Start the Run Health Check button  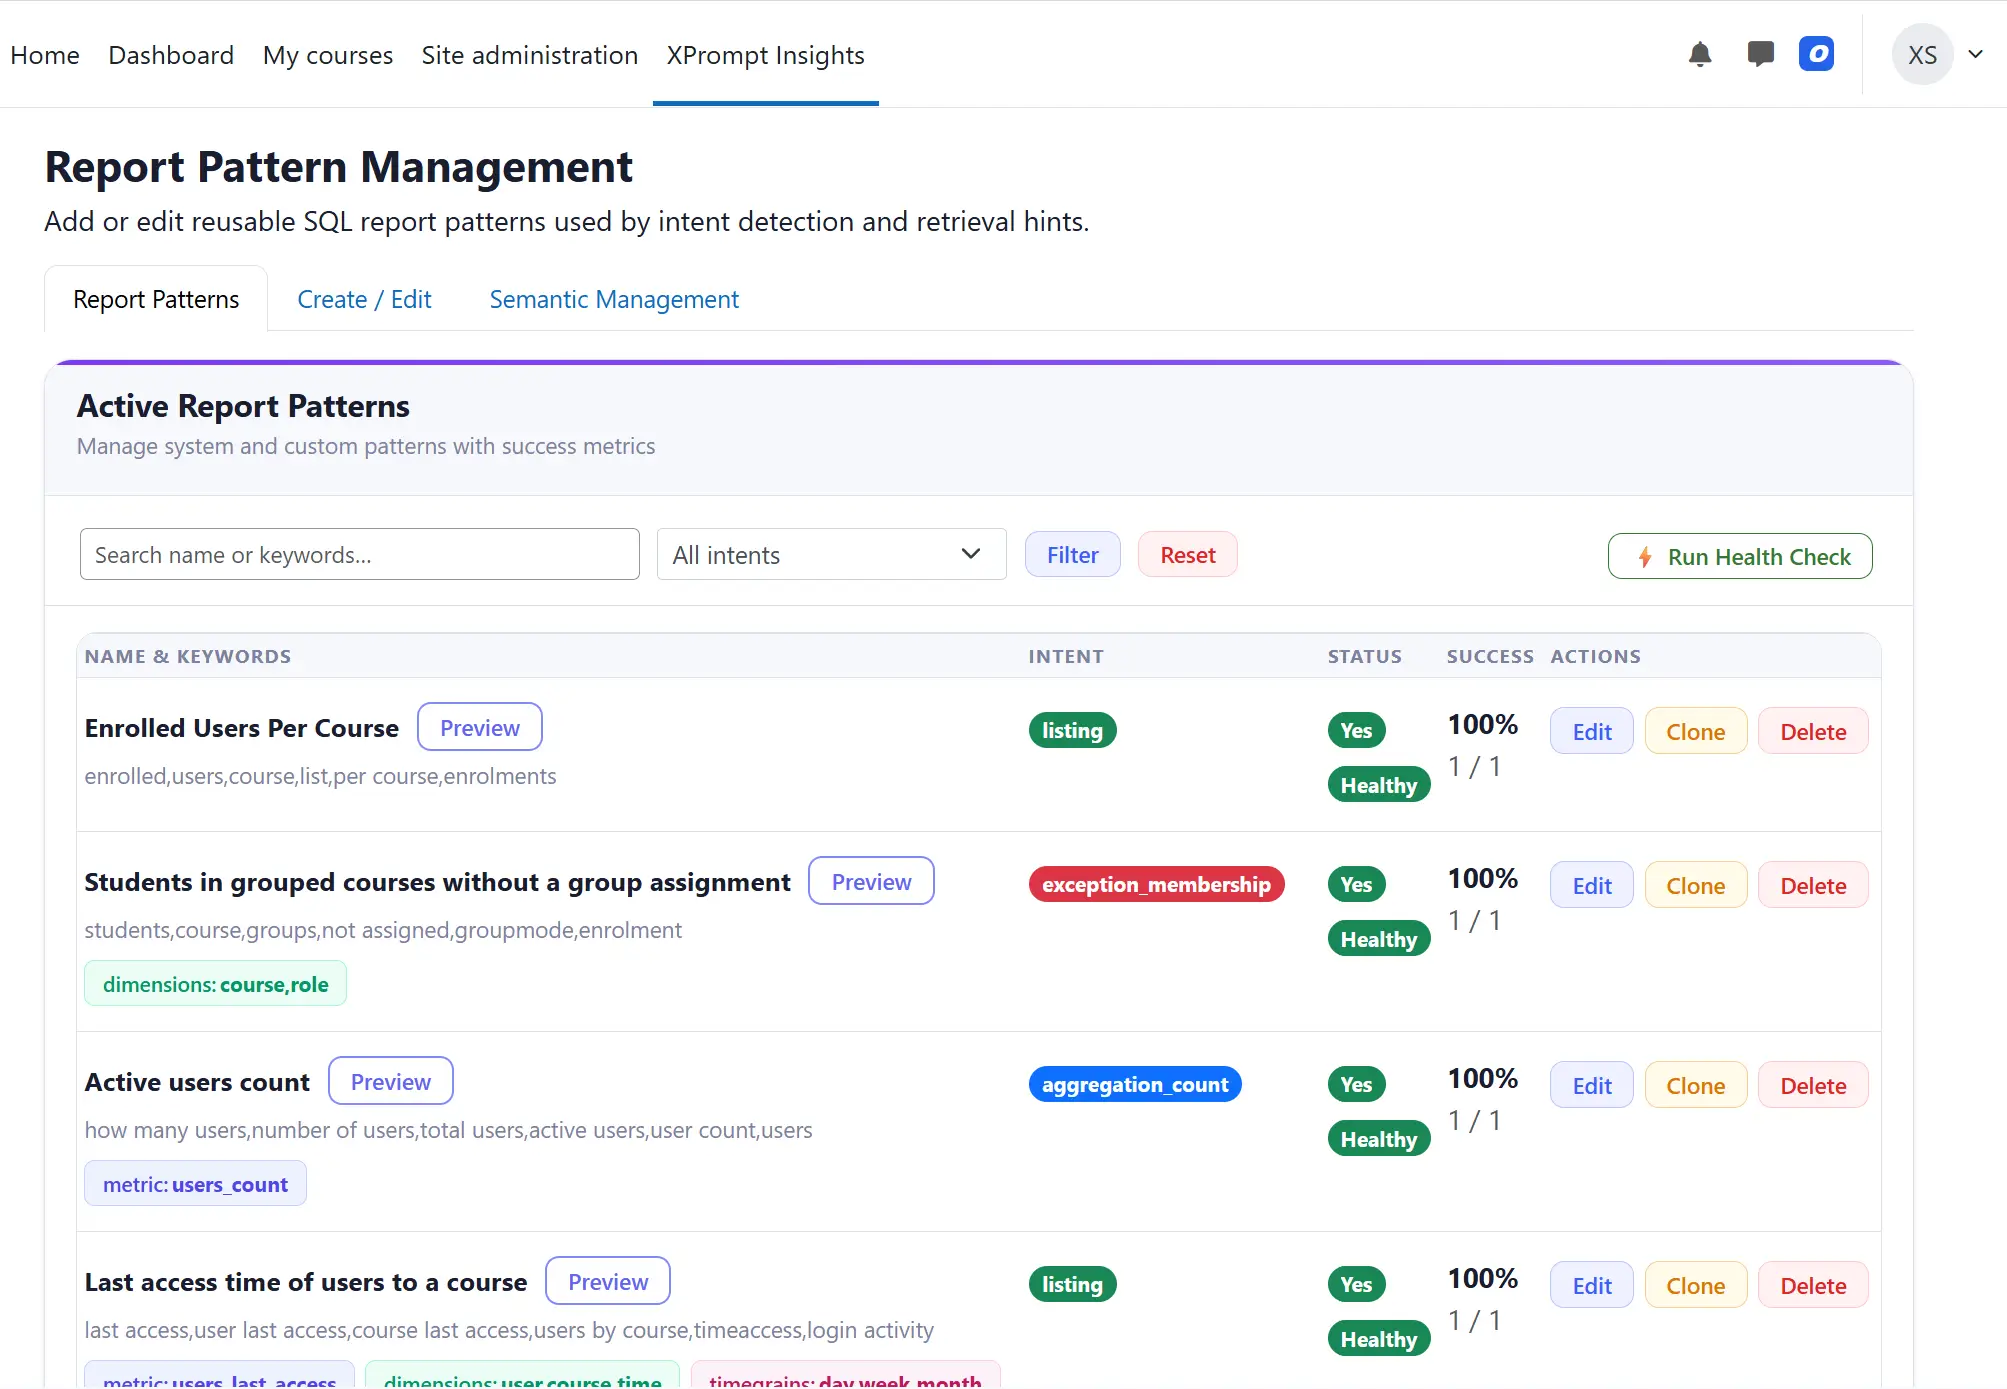pyautogui.click(x=1740, y=556)
